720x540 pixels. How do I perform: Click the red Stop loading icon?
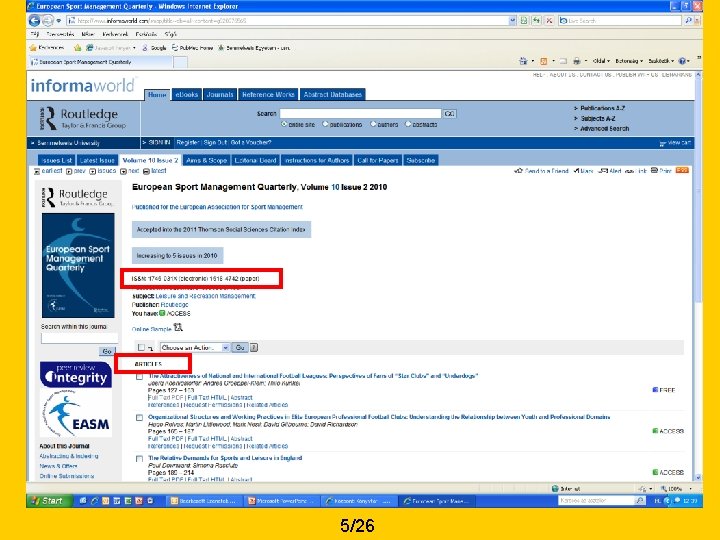549,21
